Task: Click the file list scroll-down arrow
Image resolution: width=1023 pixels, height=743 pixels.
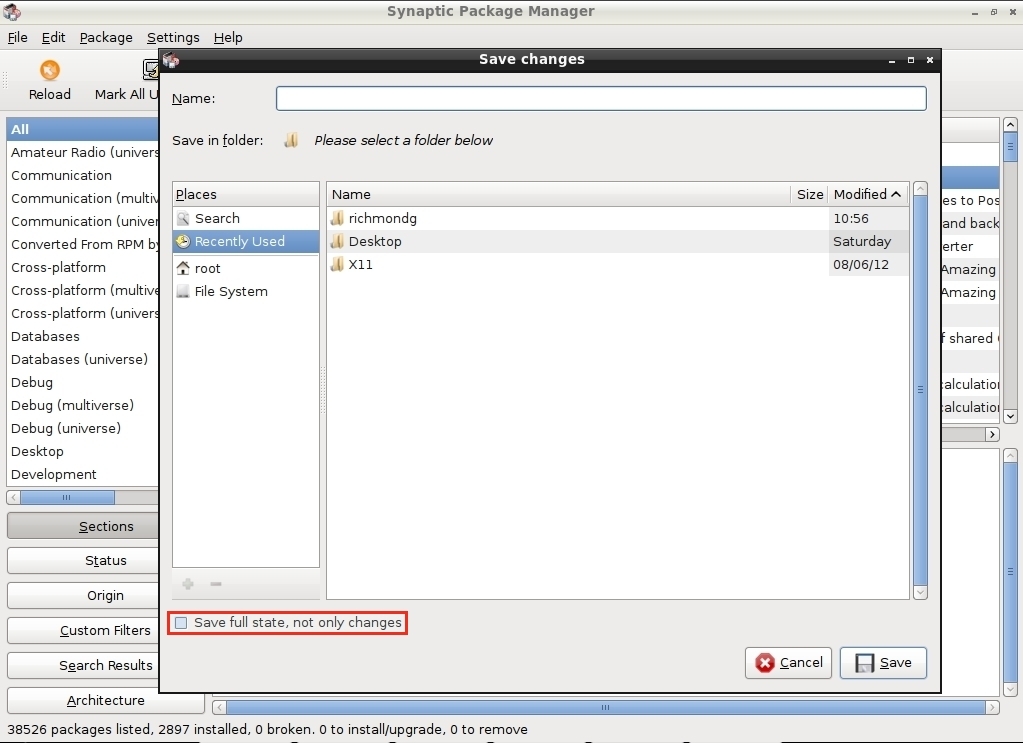Action: 921,593
